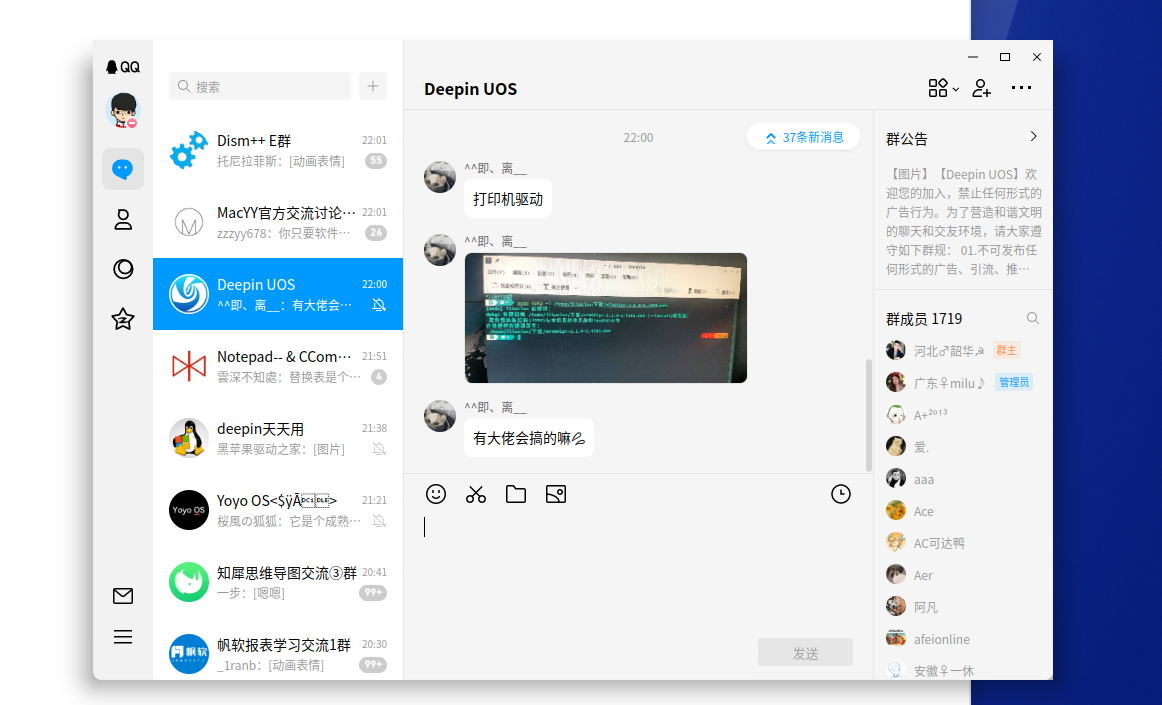Click the 4 unread badge on Notepad--
This screenshot has width=1162, height=705.
click(379, 377)
